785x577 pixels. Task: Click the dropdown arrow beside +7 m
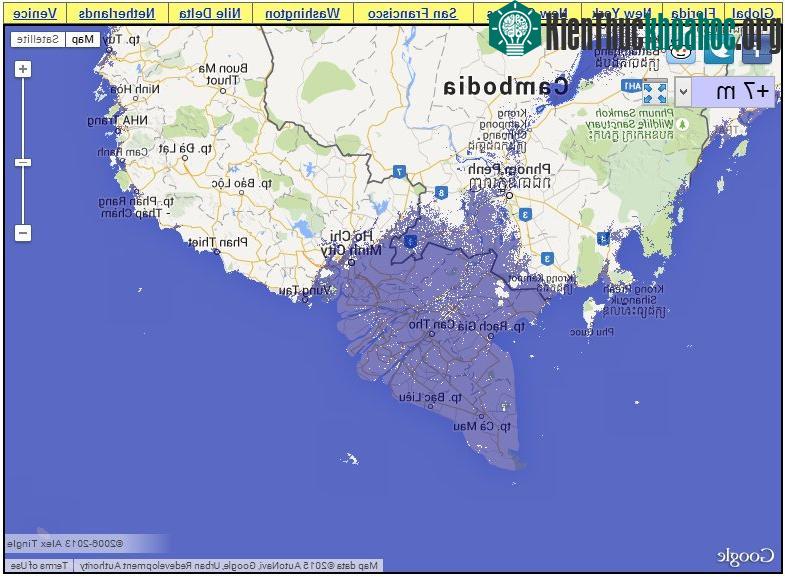pyautogui.click(x=683, y=92)
